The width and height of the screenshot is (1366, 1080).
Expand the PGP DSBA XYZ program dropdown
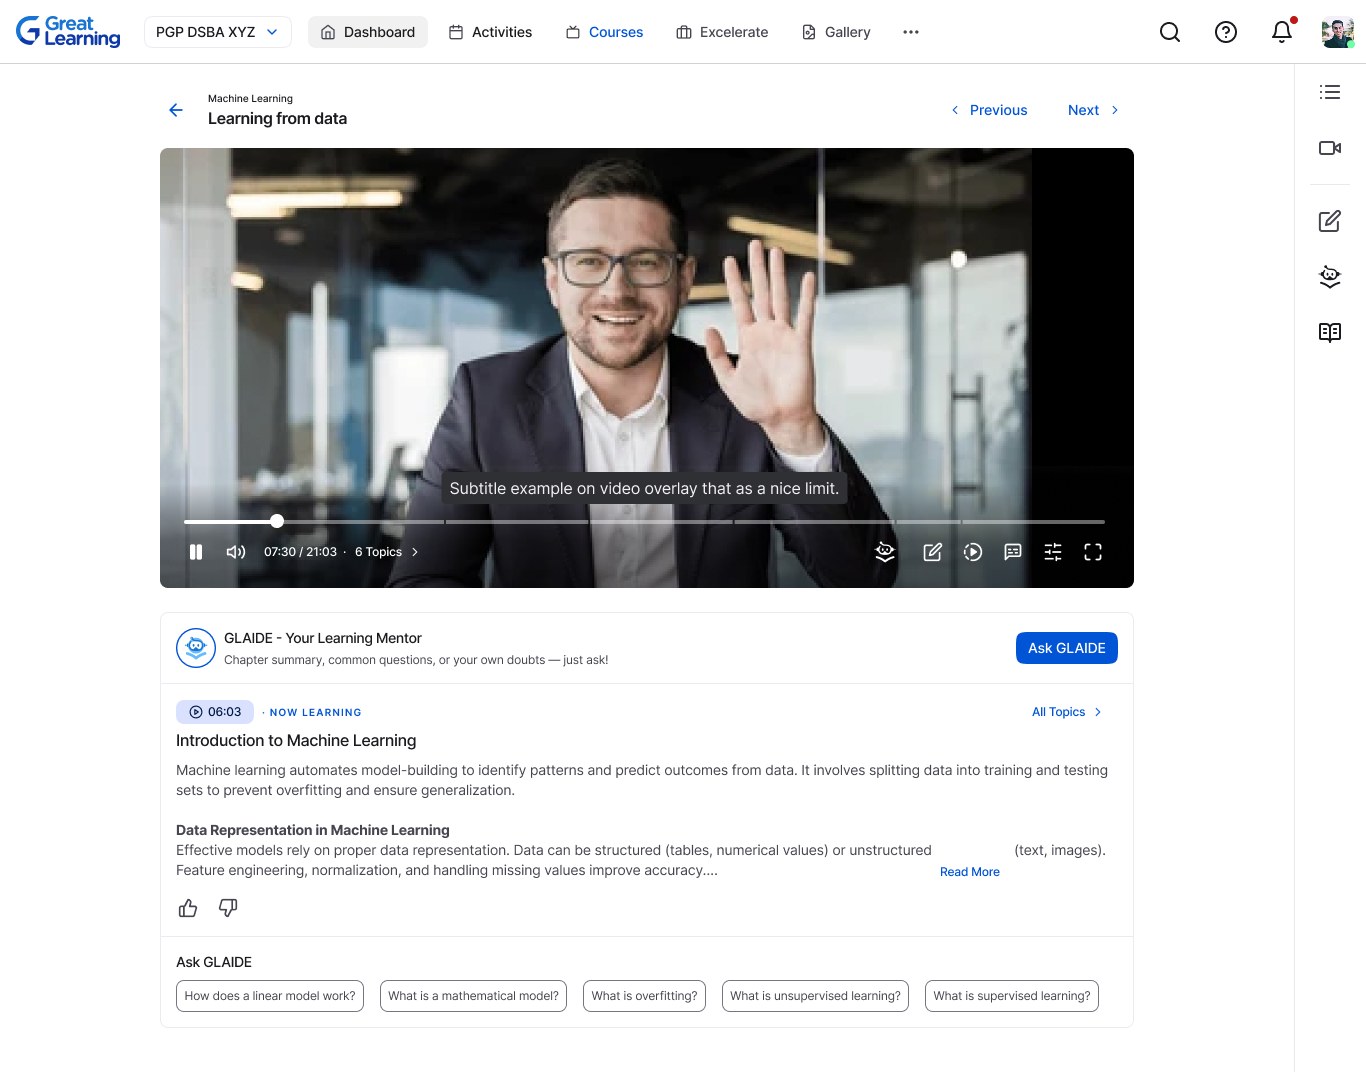[x=218, y=32]
